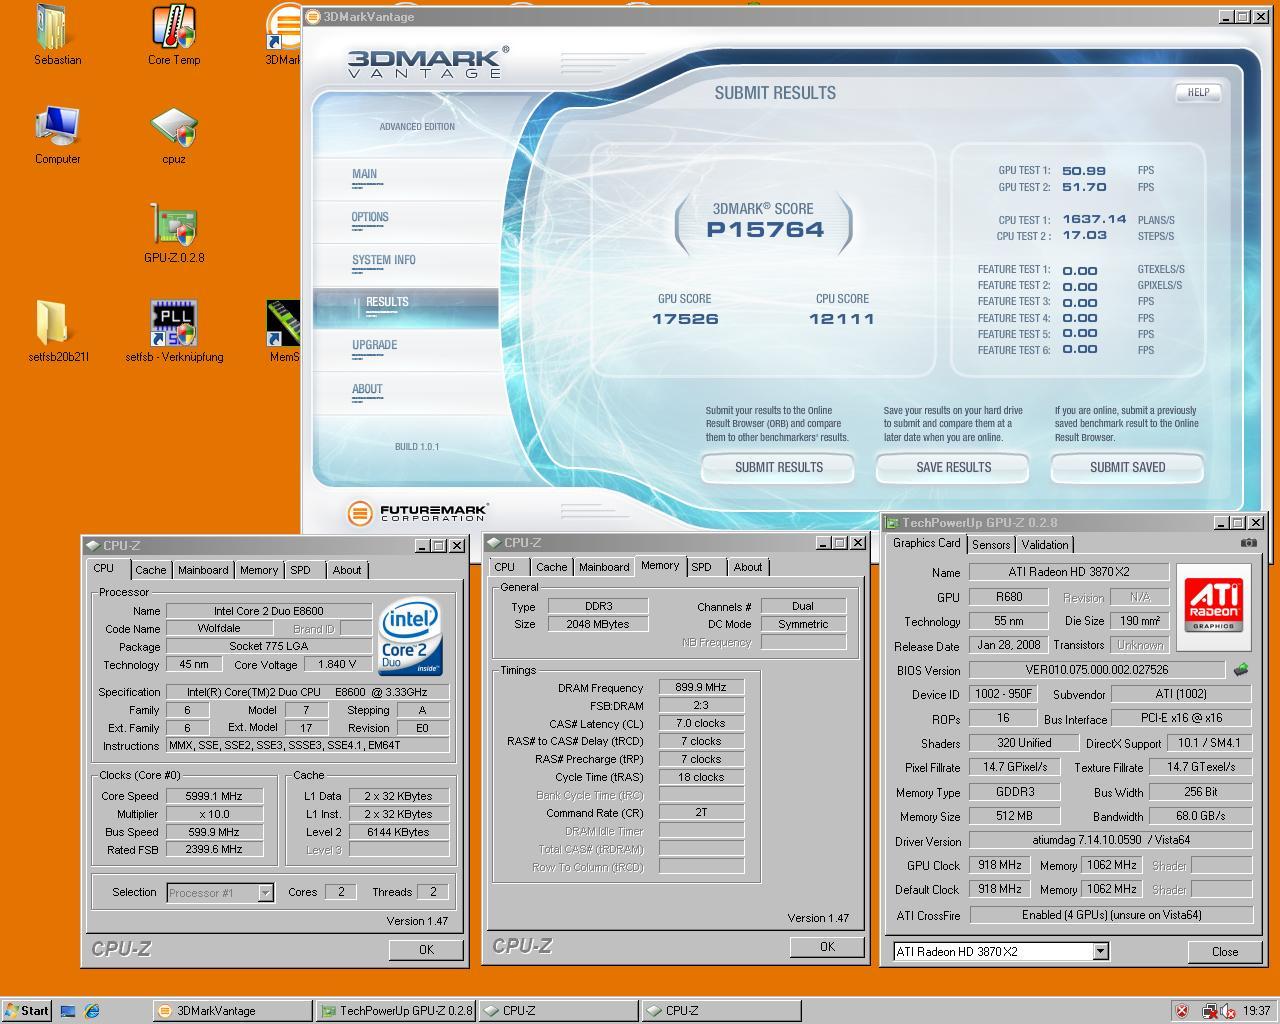
Task: Click the Driver Version field in GPU-Z
Action: (1111, 841)
